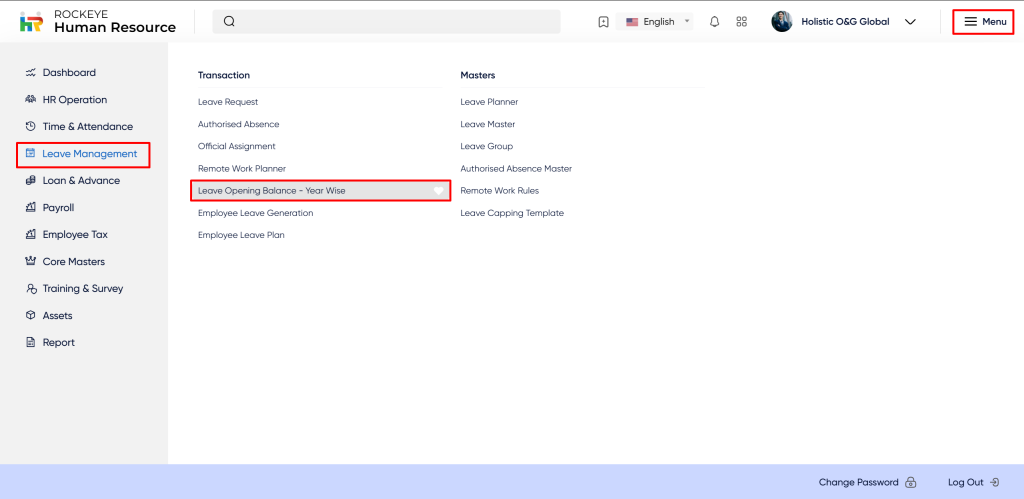Open the apps grid icon
This screenshot has width=1024, height=499.
[x=741, y=22]
